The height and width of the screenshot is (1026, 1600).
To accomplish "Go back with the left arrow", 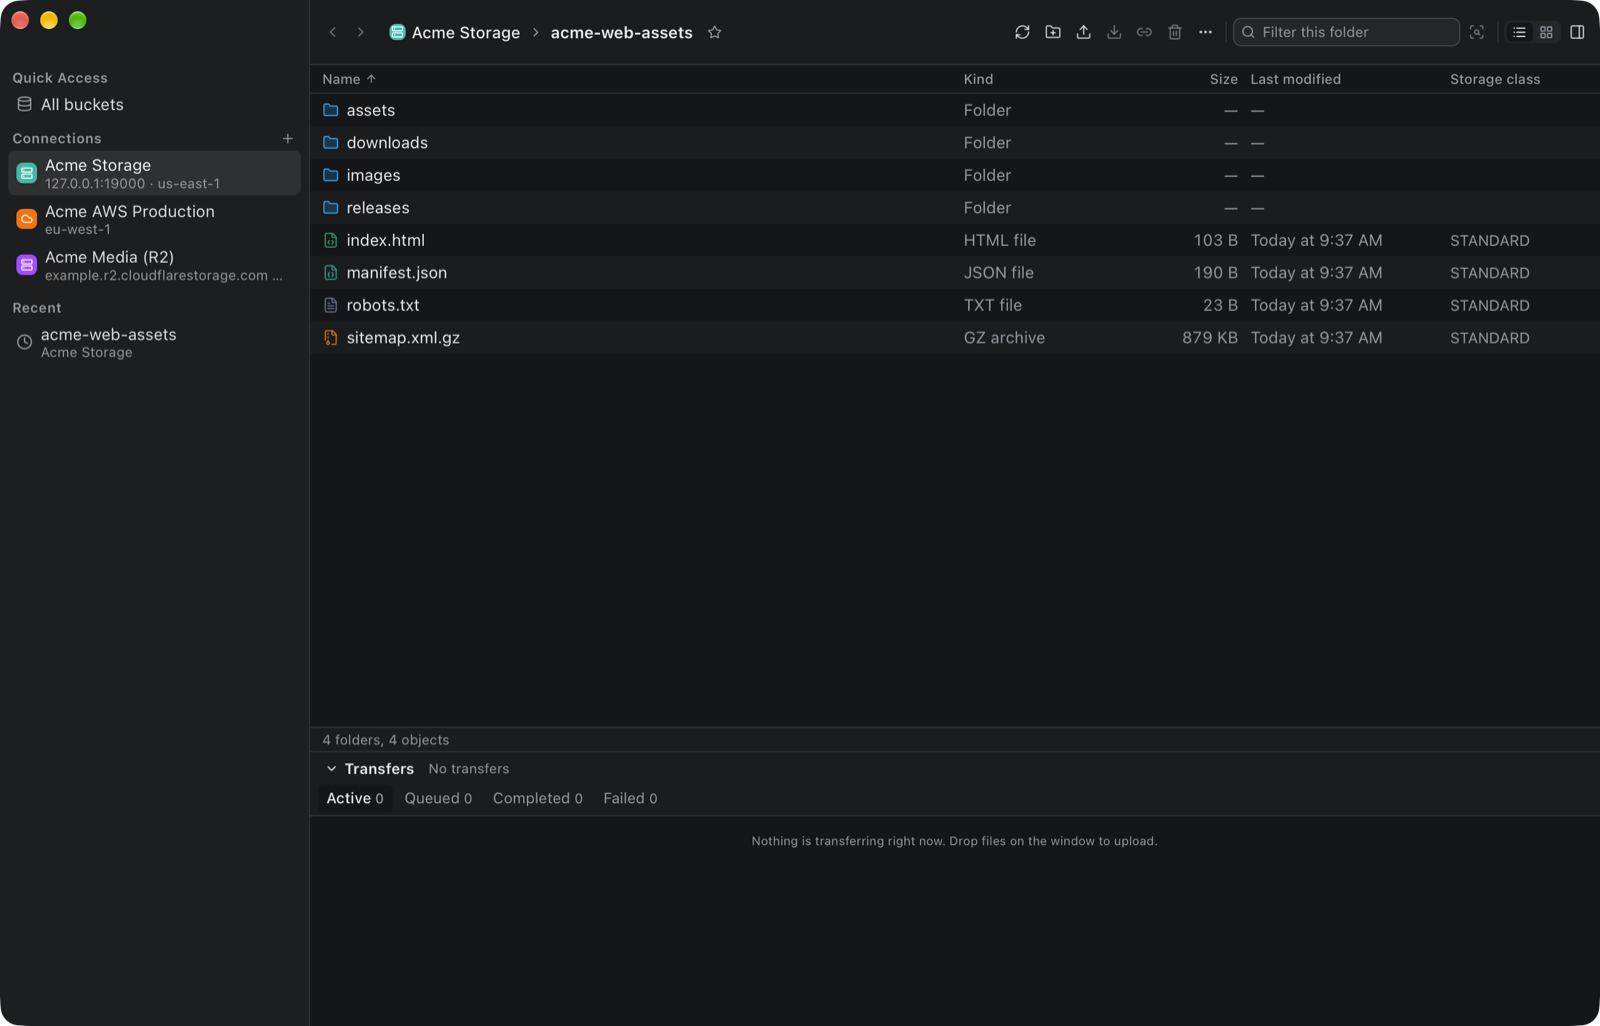I will [x=333, y=32].
